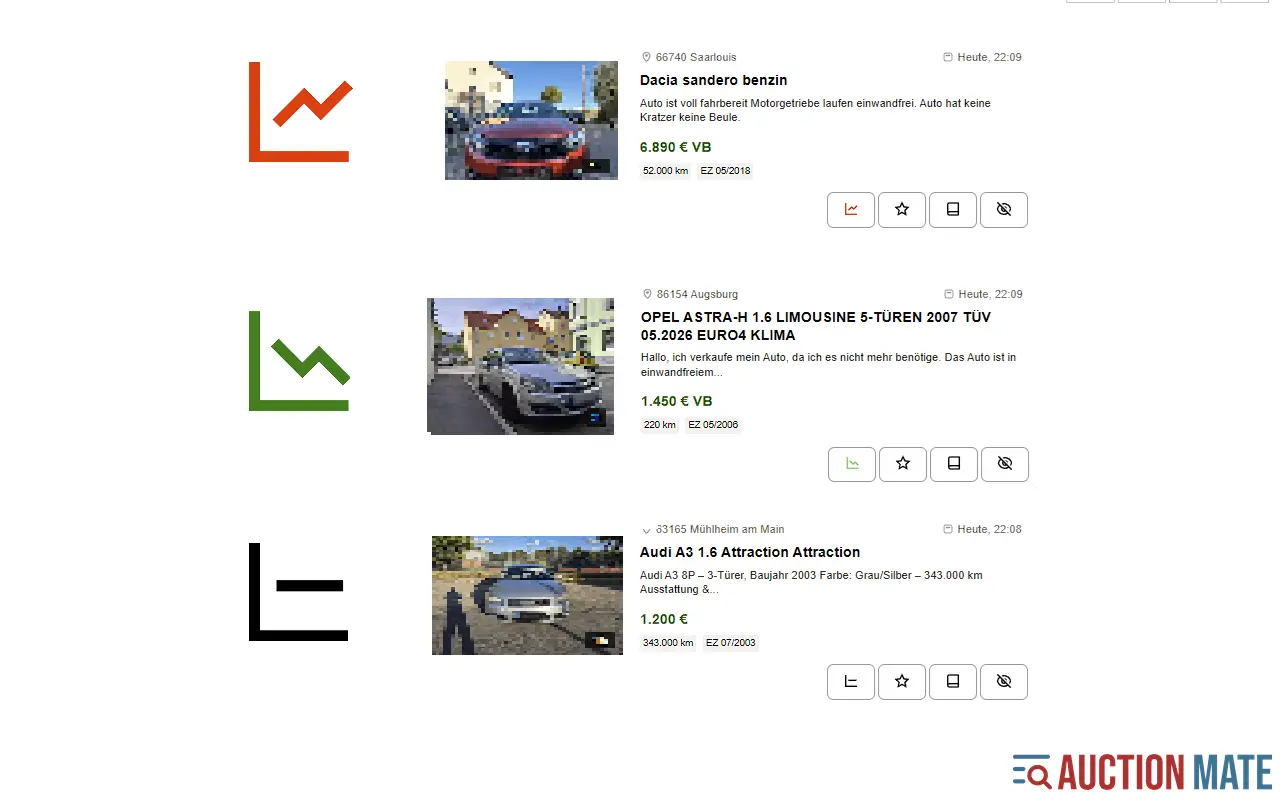Click the large red rising-price trend icon
Image resolution: width=1280 pixels, height=800 pixels.
coord(300,112)
